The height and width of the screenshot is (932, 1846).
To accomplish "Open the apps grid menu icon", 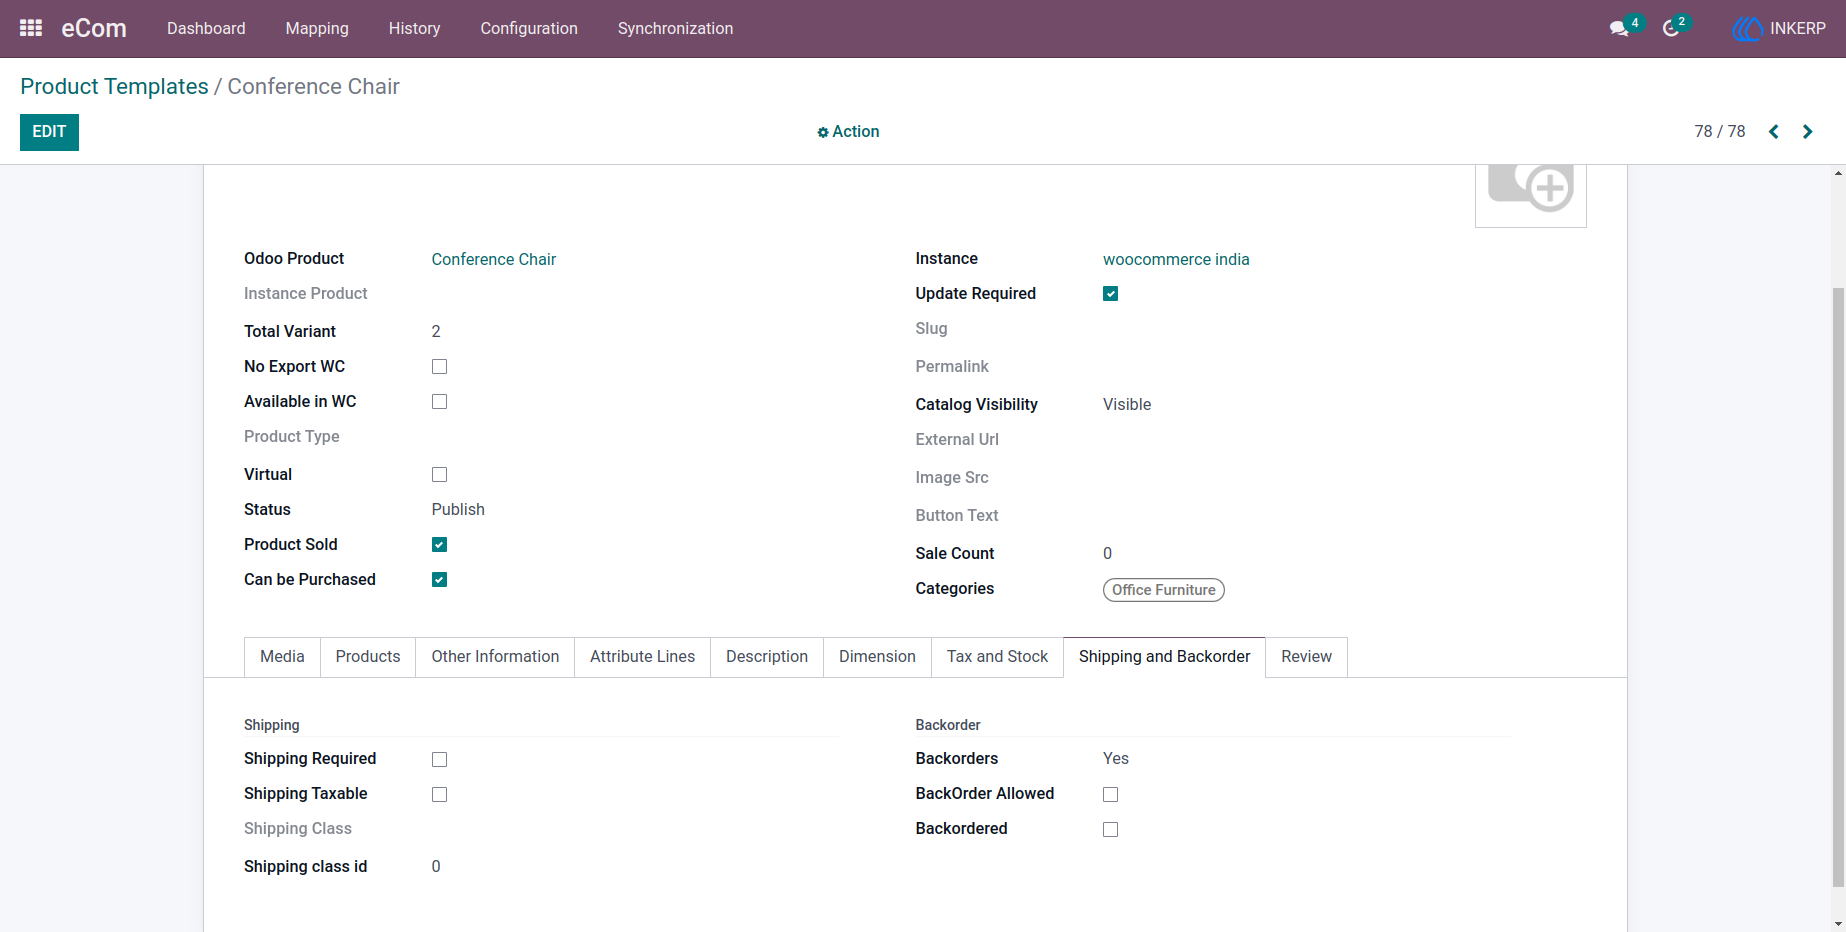I will (31, 28).
